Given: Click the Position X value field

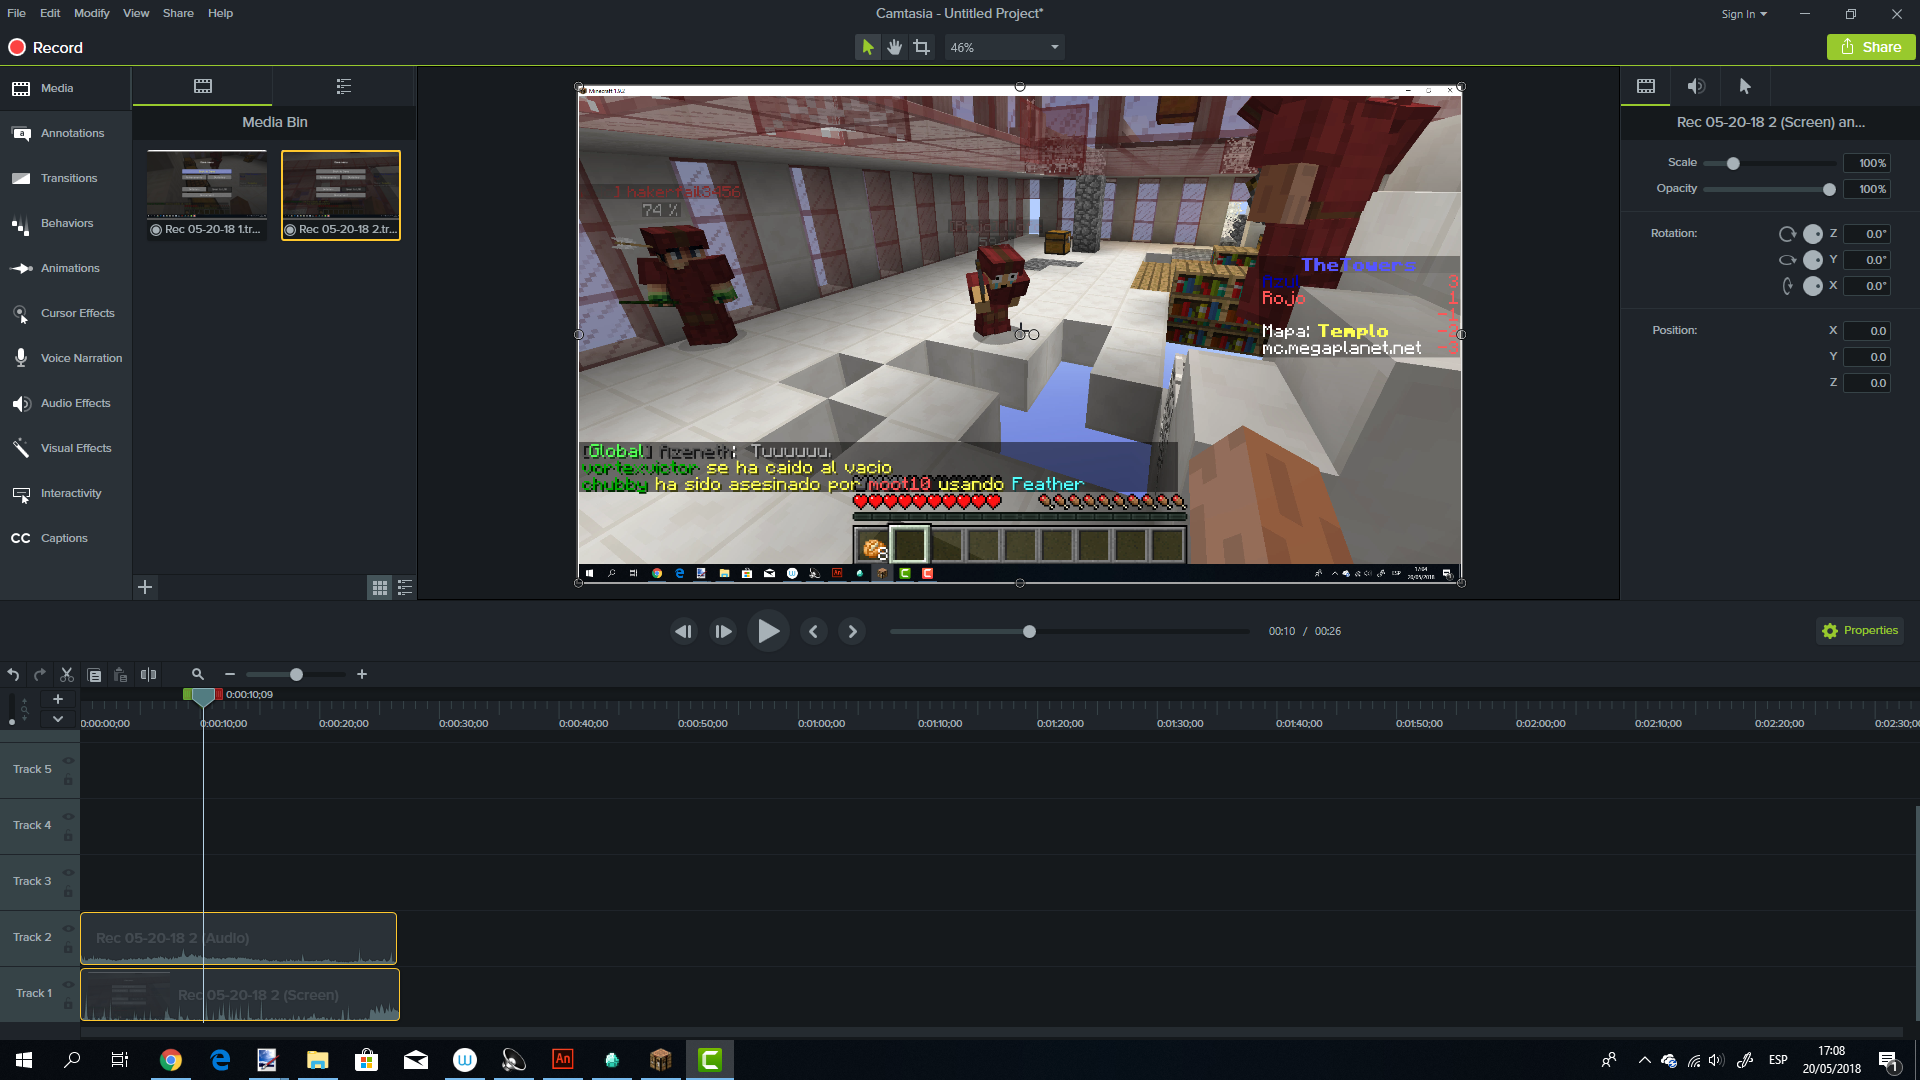Looking at the screenshot, I should tap(1867, 331).
